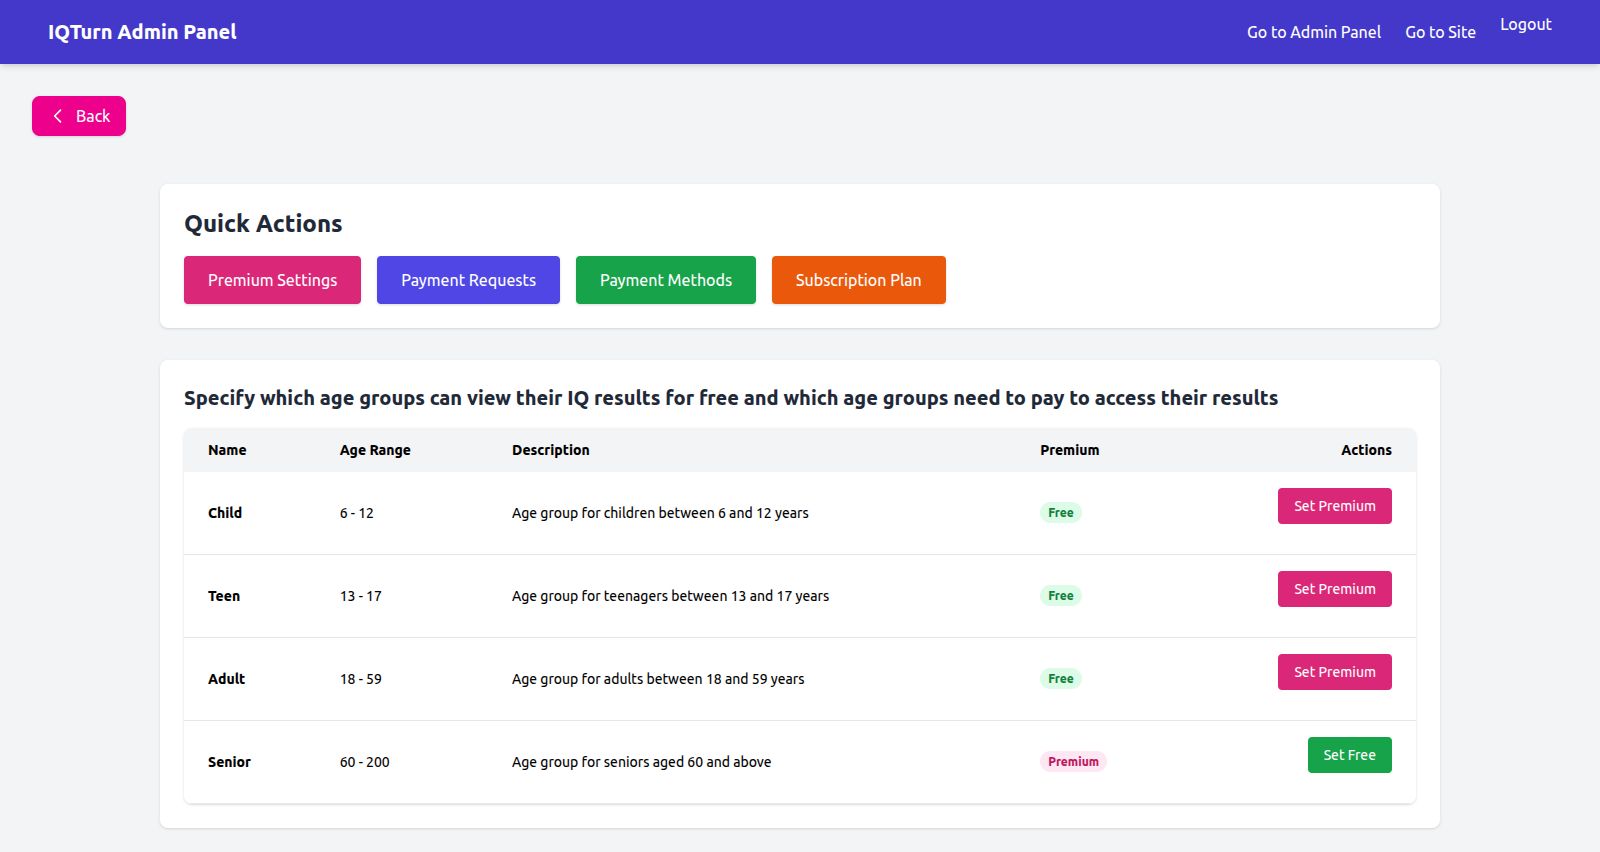Set the Senior age group to free
Screen dimensions: 1600x852
coord(1349,755)
